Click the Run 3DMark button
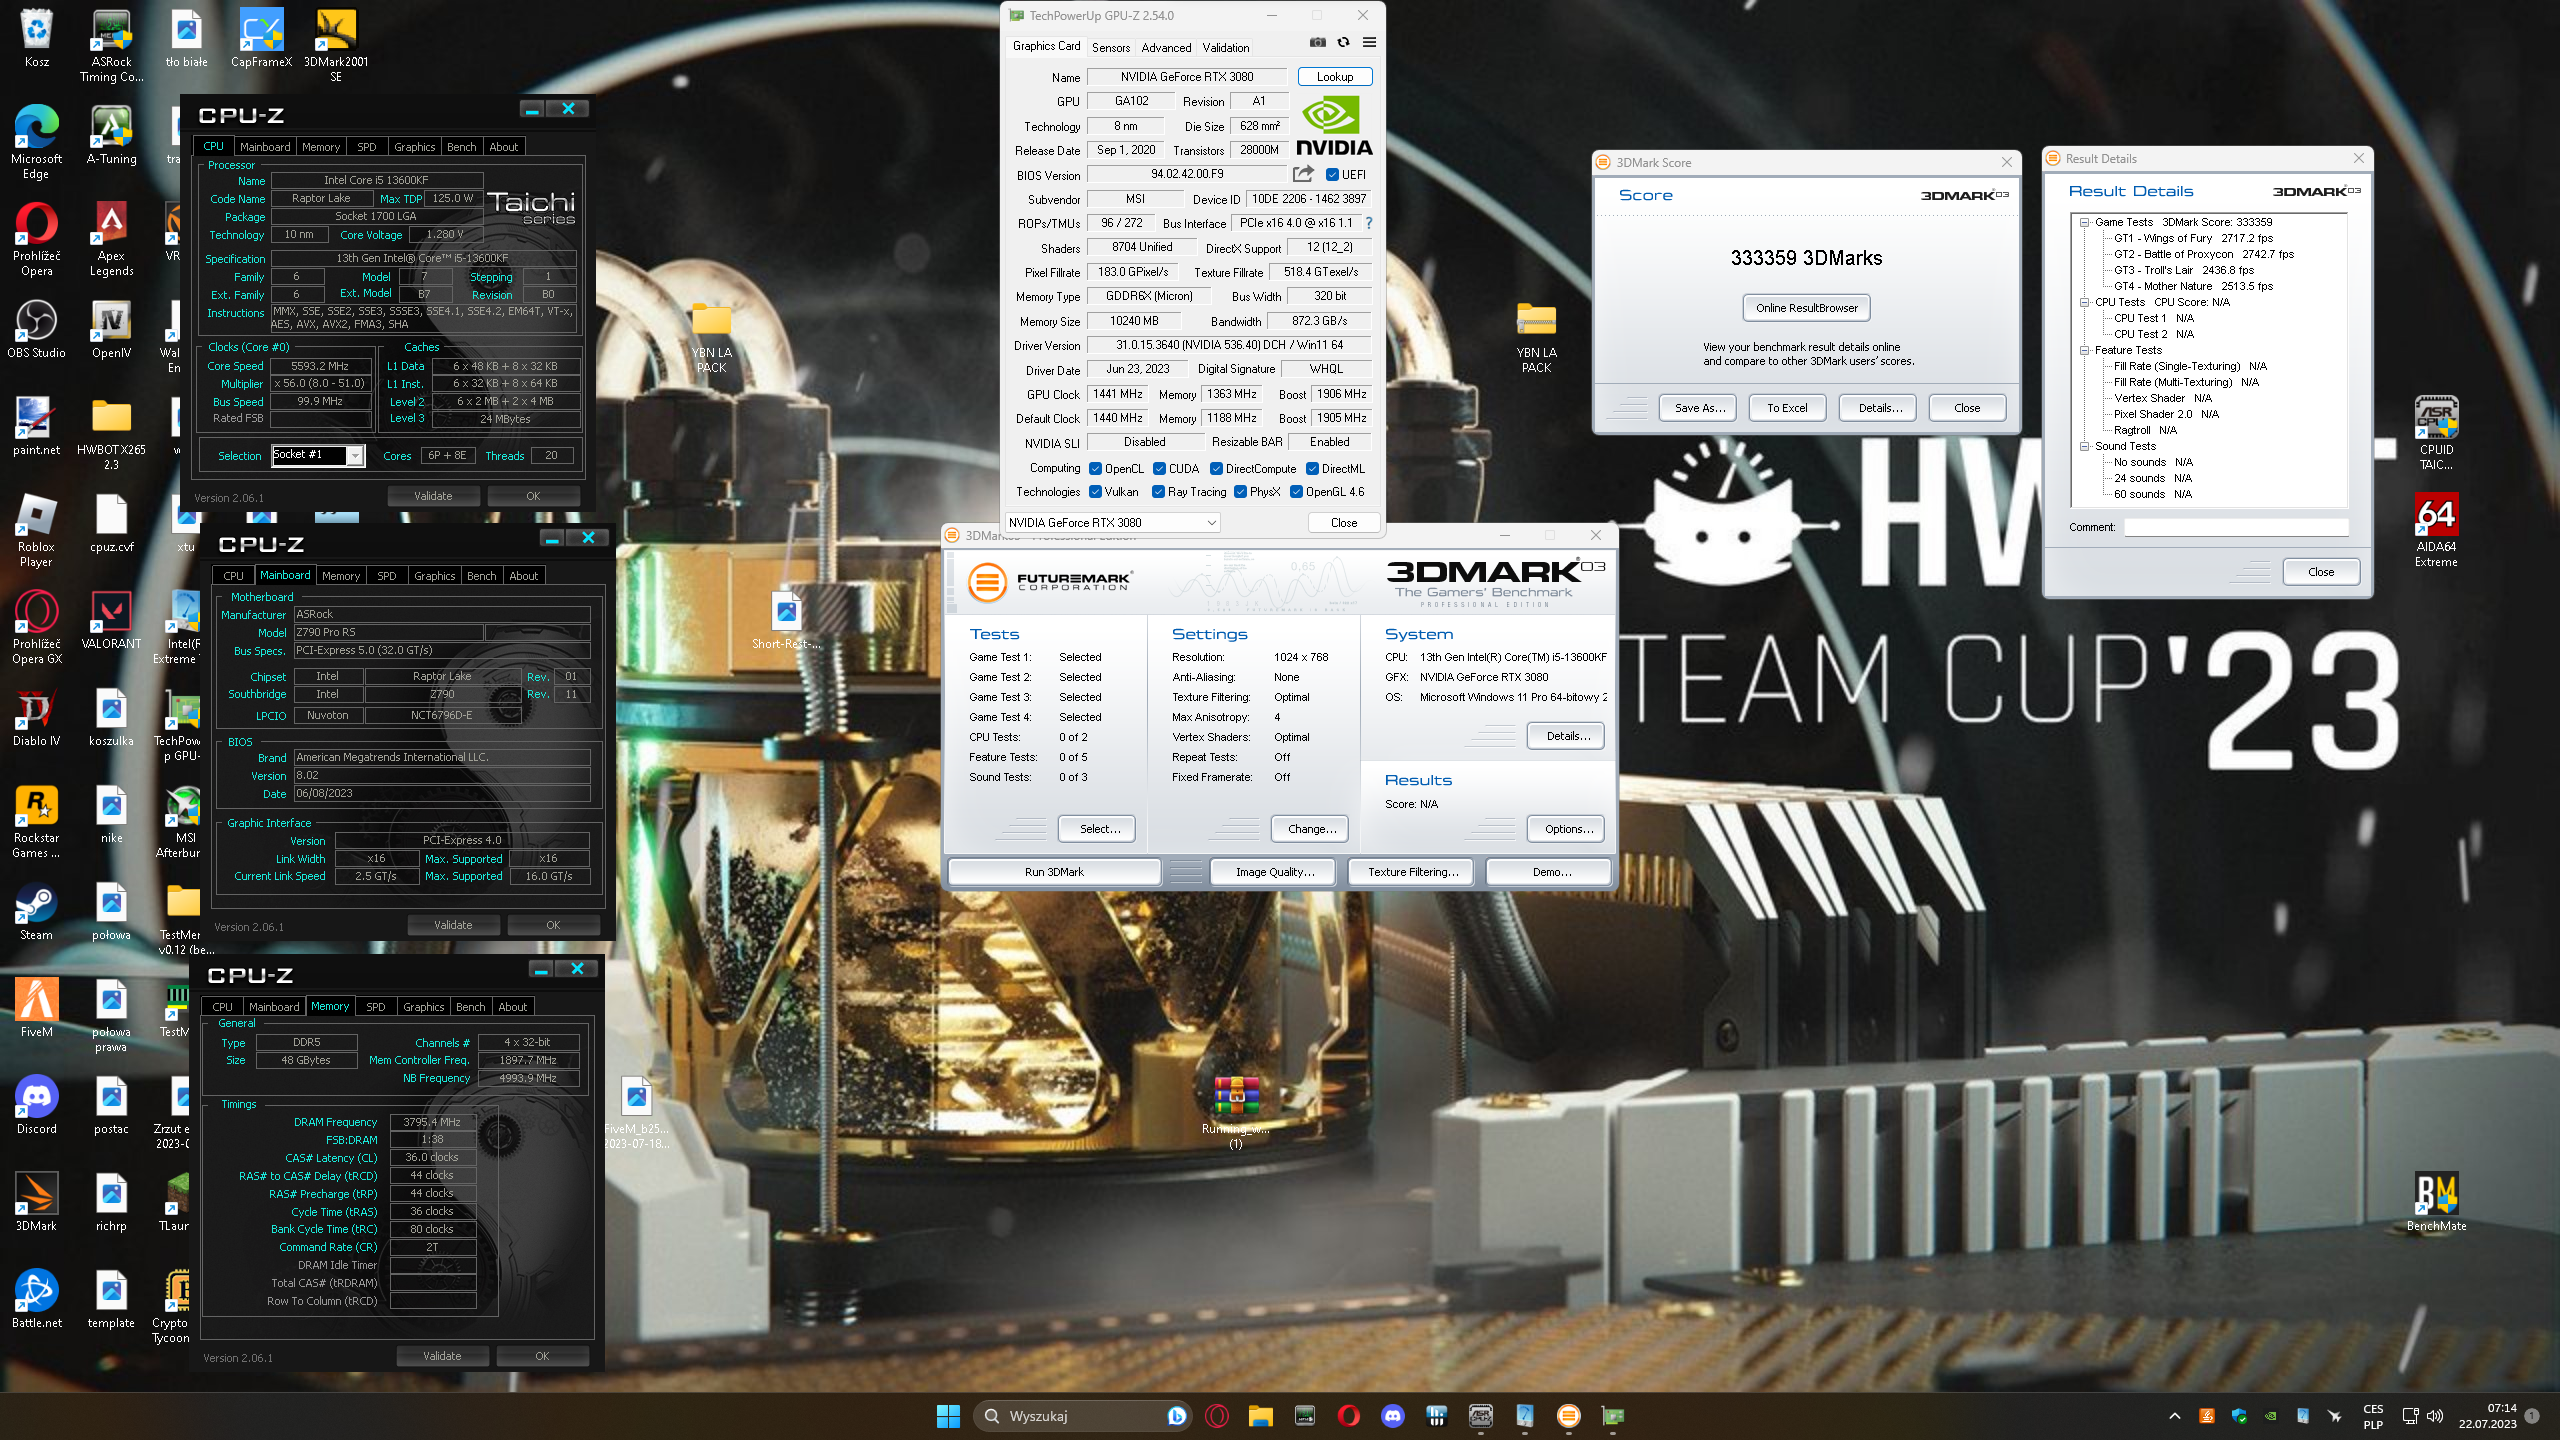Viewport: 2560px width, 1440px height. click(x=1054, y=872)
